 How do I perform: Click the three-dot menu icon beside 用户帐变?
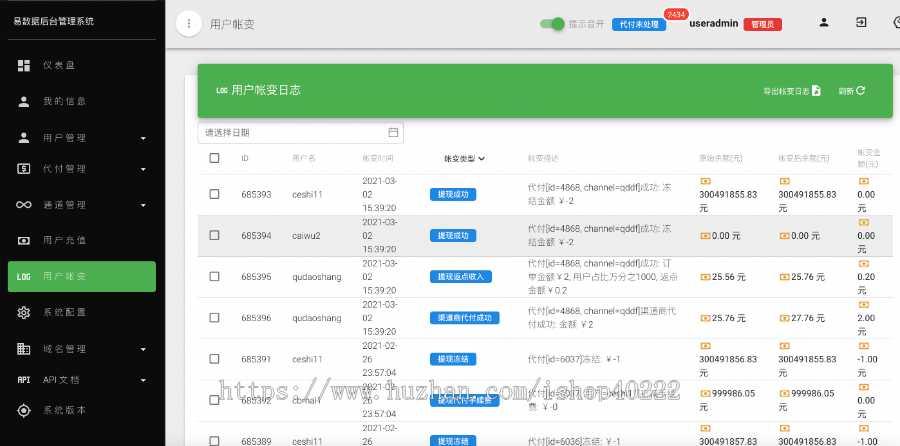pyautogui.click(x=188, y=24)
